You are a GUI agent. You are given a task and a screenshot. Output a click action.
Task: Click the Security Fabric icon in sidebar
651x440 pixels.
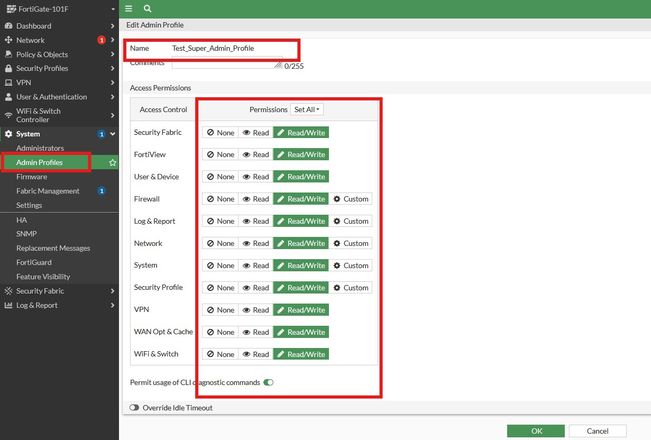(x=8, y=291)
